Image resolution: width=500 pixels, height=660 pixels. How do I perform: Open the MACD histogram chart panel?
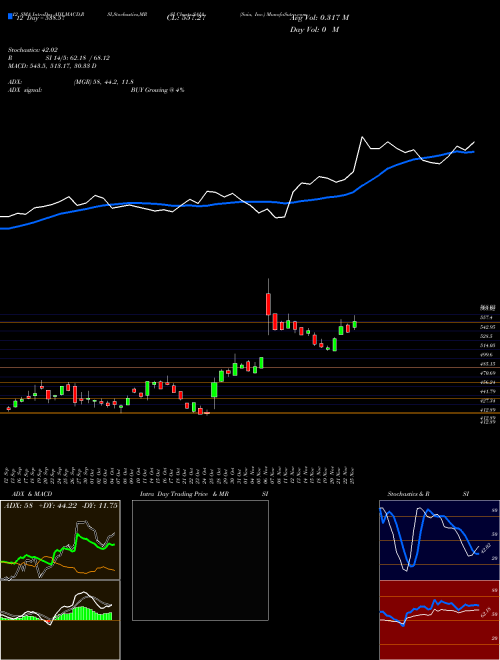[x=60, y=620]
